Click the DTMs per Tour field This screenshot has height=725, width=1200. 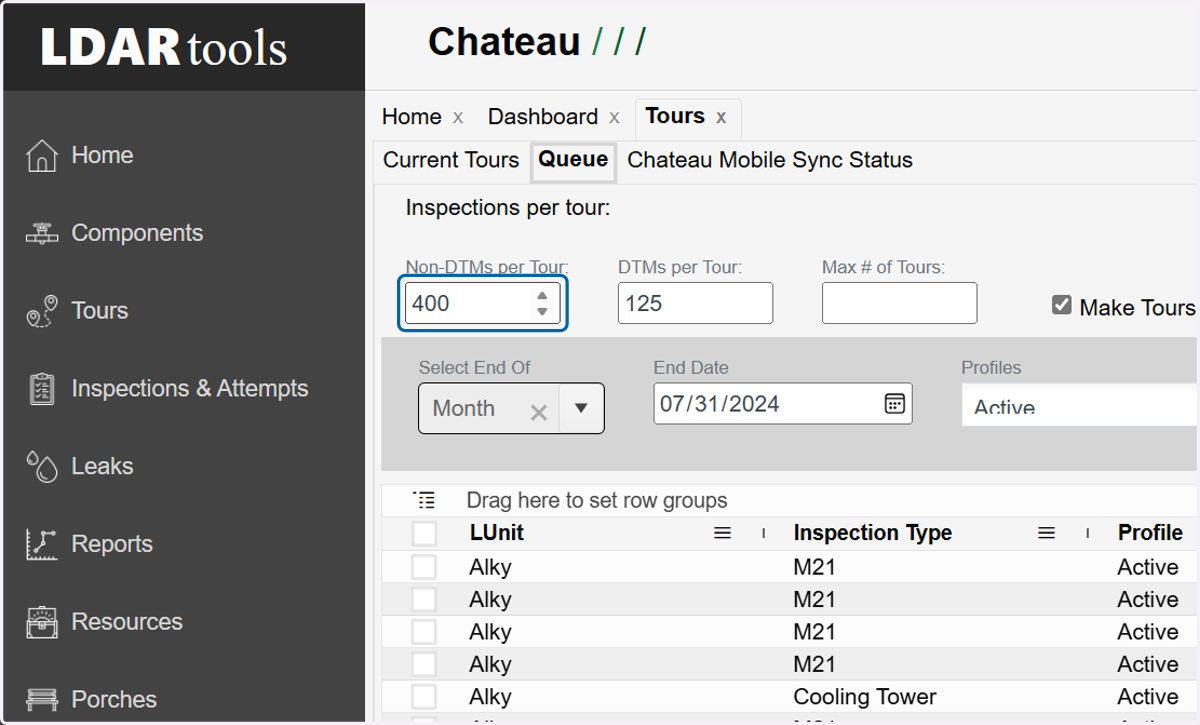point(695,303)
